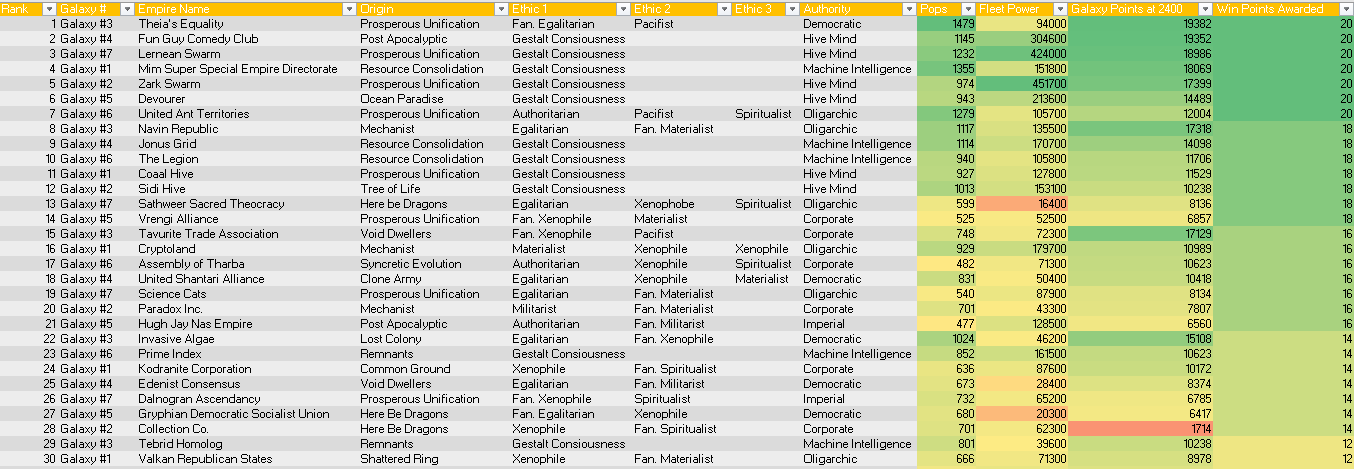Select the Clone Army origin cell
This screenshot has width=1354, height=469.
(x=433, y=279)
